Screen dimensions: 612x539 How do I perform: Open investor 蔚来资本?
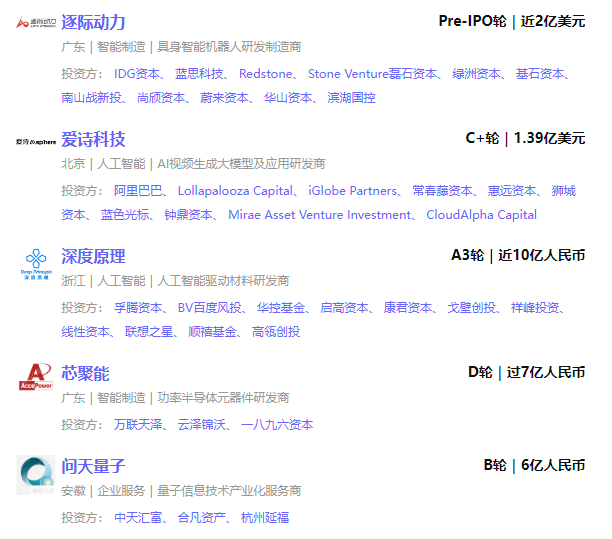pos(224,98)
